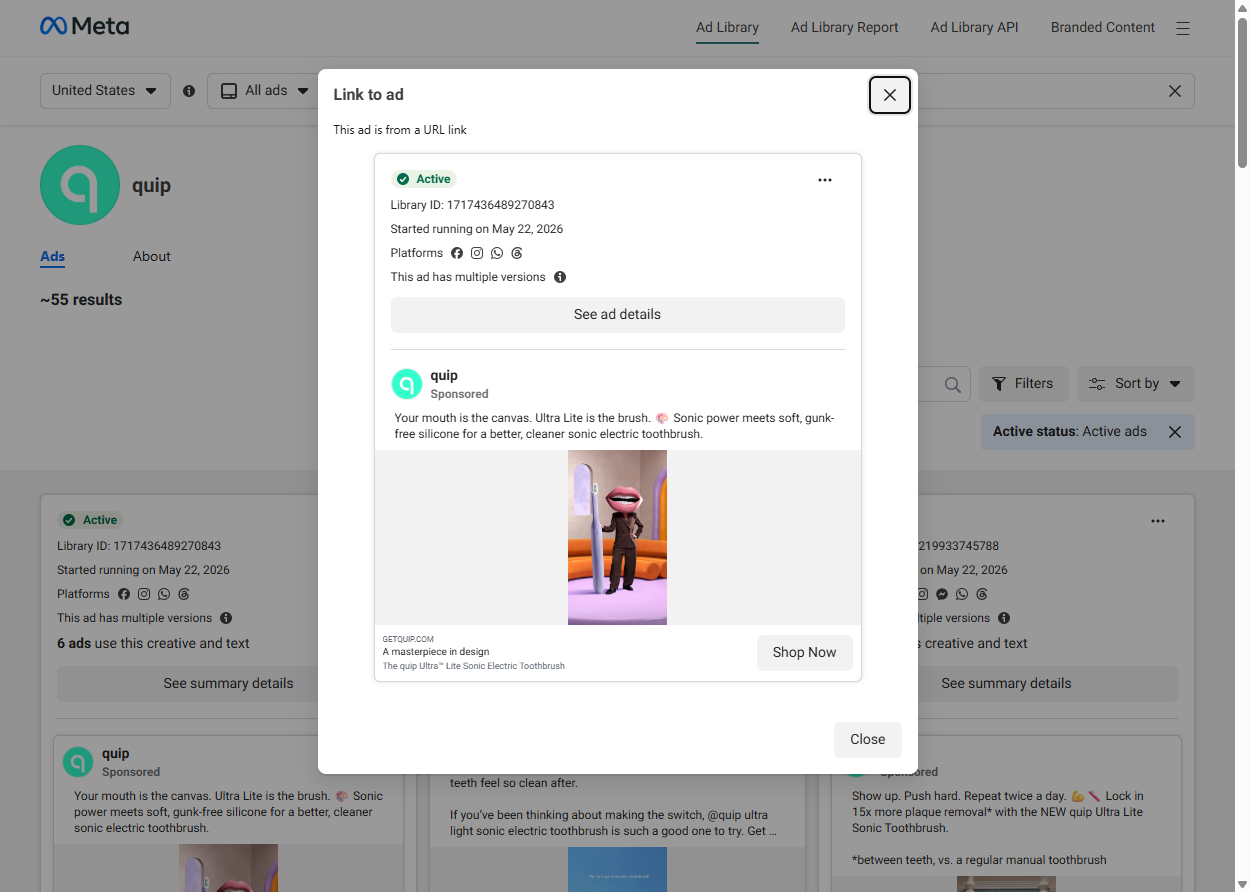This screenshot has height=892, width=1250.
Task: Open the Ad Library Report tab
Action: tap(844, 28)
